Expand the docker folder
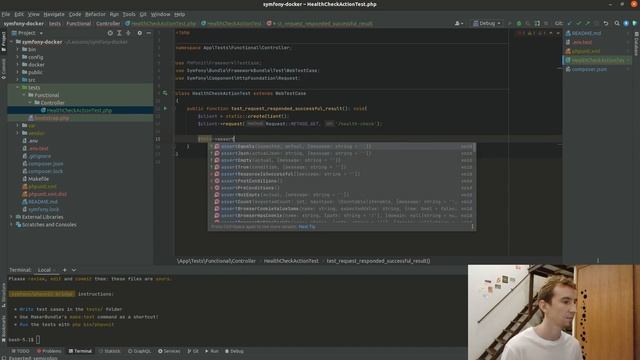This screenshot has height=360, width=640. [x=18, y=64]
